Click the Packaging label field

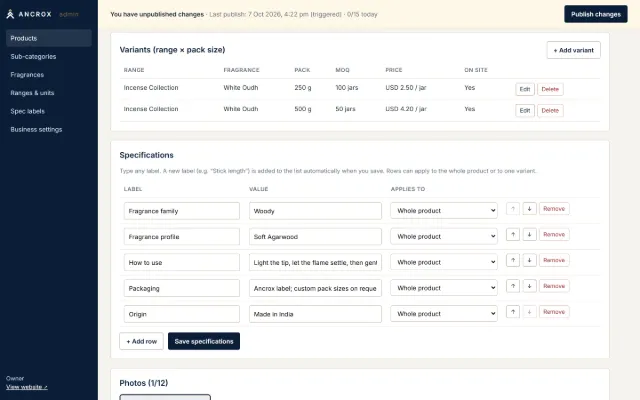pos(182,288)
